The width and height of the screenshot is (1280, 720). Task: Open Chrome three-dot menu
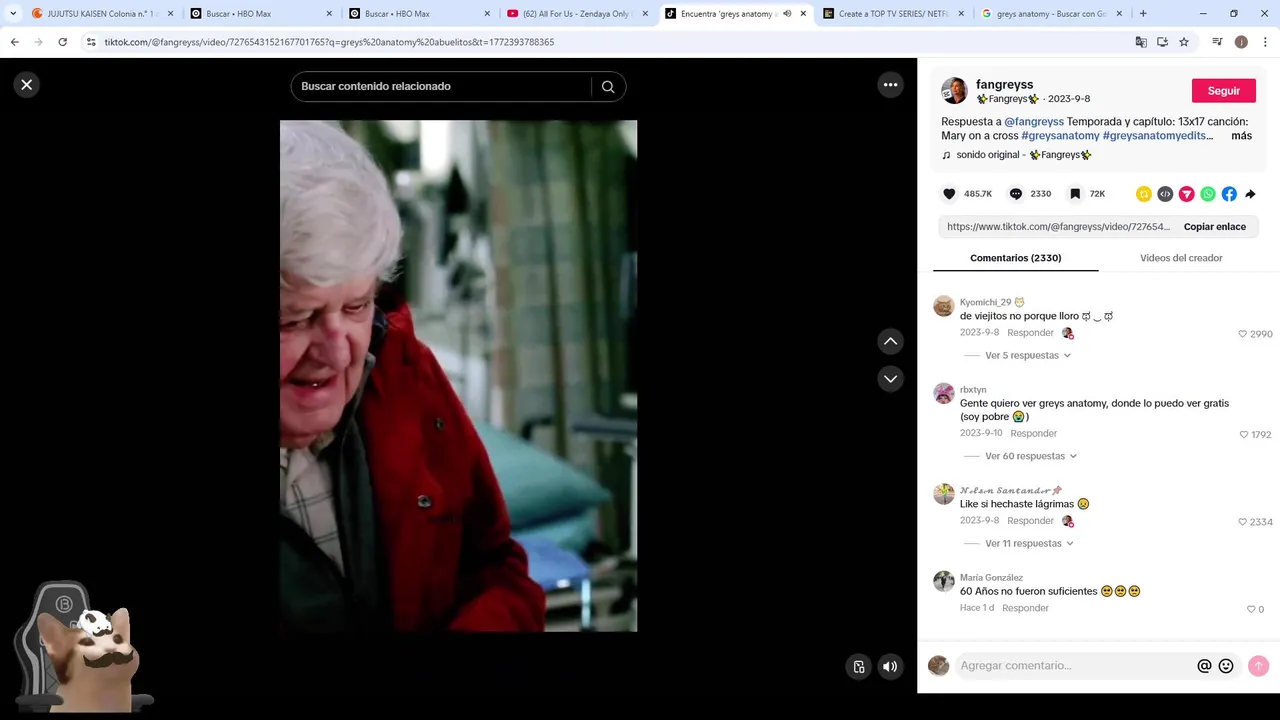point(1265,42)
